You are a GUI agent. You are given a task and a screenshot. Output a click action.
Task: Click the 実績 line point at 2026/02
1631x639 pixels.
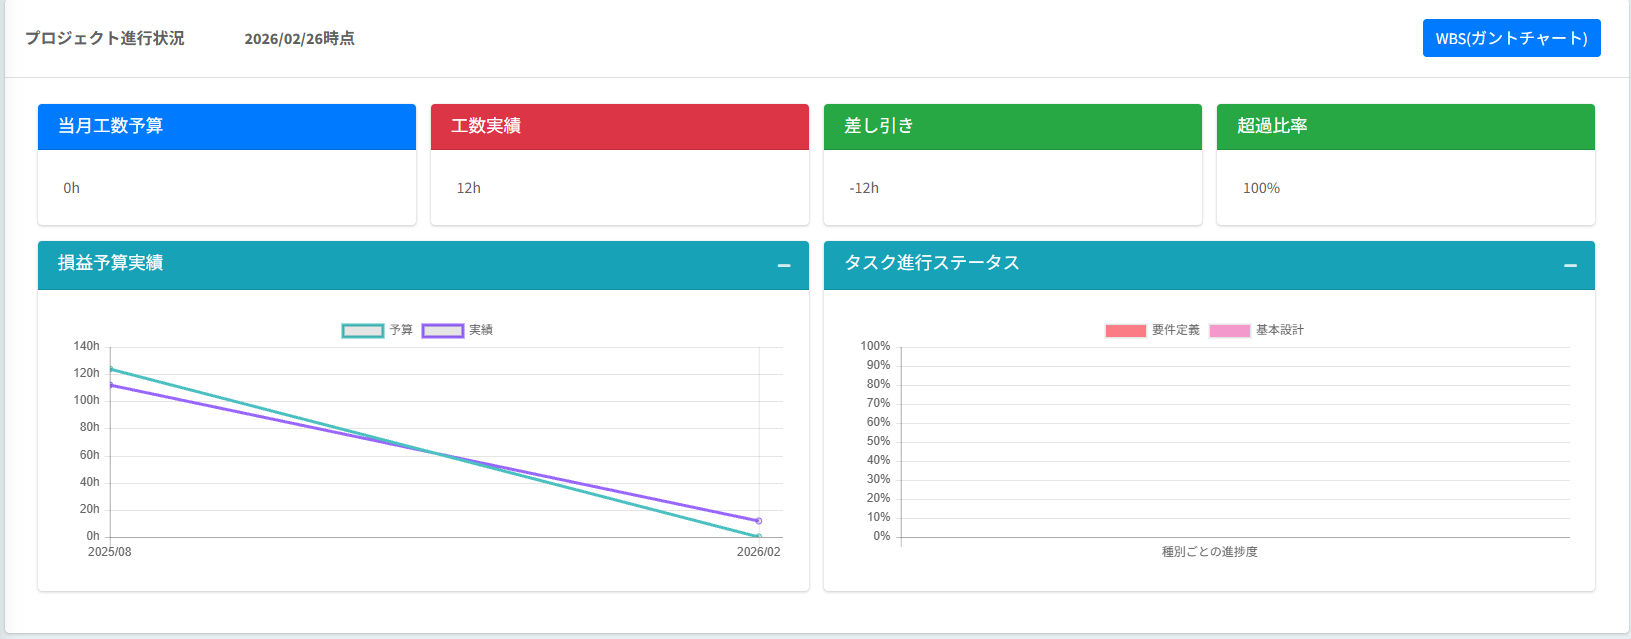(x=759, y=521)
